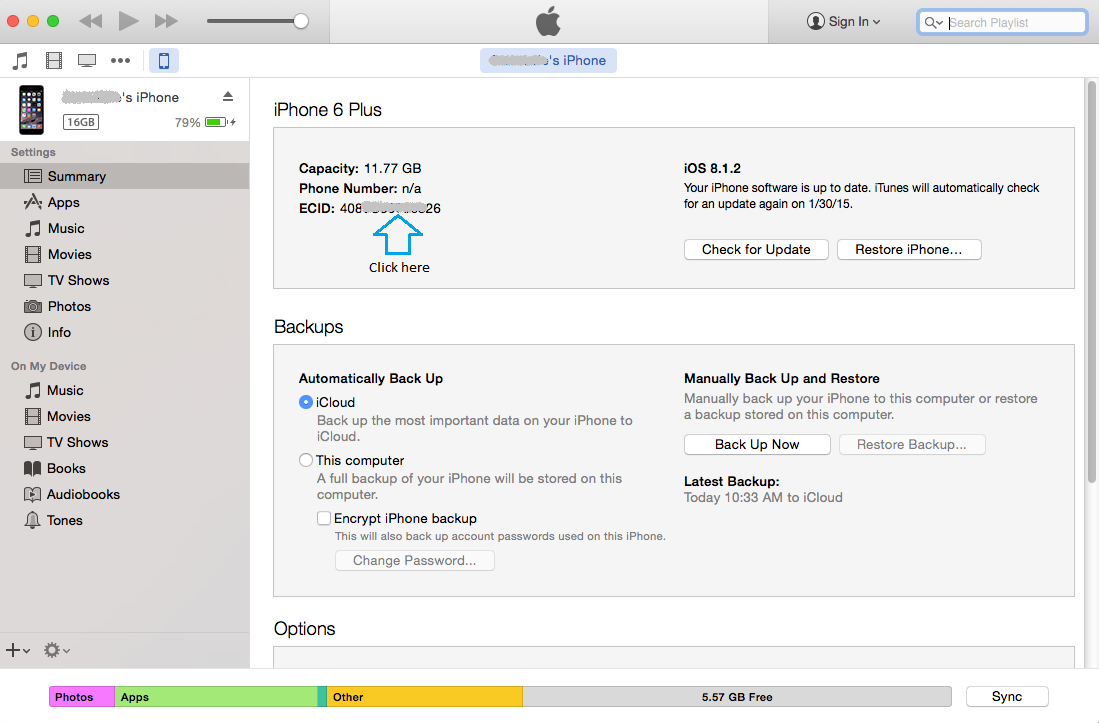
Task: Click the play button
Action: point(128,21)
